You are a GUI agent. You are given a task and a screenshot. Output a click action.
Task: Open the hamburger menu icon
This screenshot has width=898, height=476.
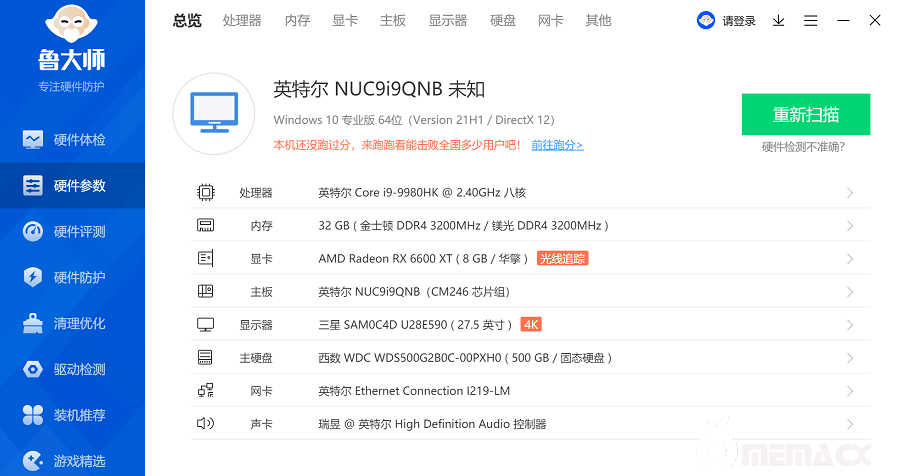click(x=810, y=21)
